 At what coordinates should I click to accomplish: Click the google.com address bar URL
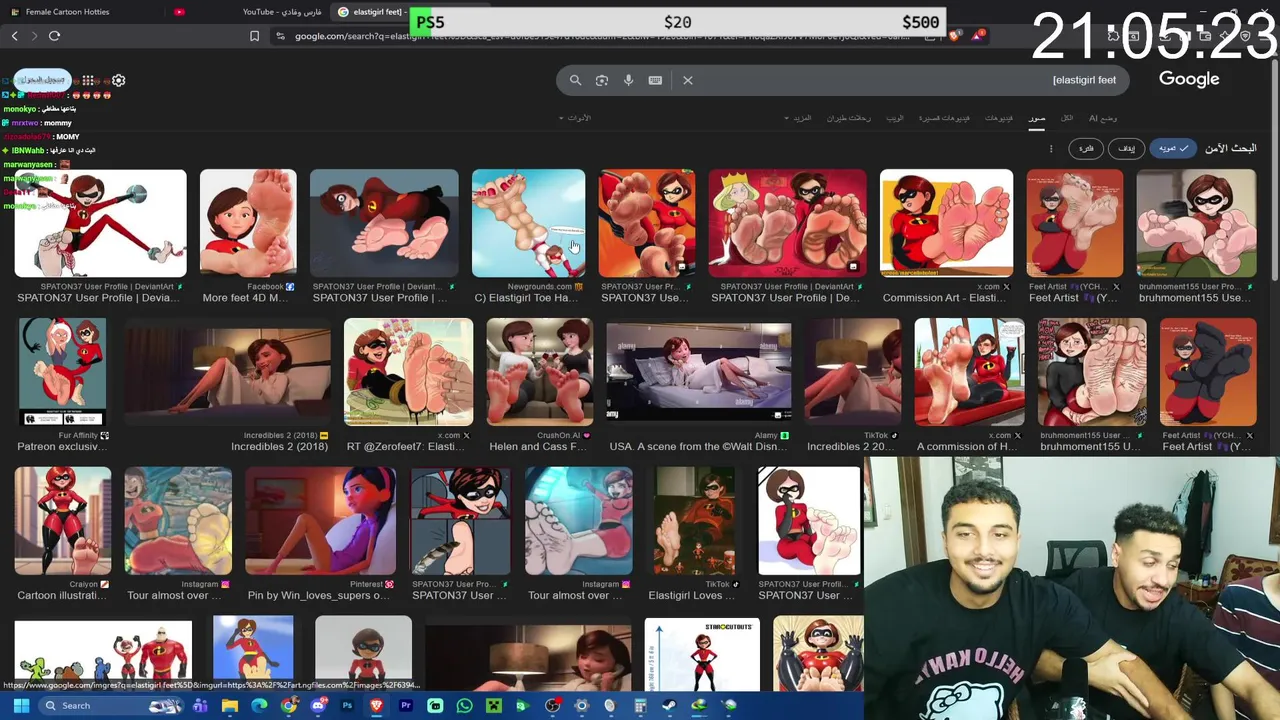coord(601,36)
